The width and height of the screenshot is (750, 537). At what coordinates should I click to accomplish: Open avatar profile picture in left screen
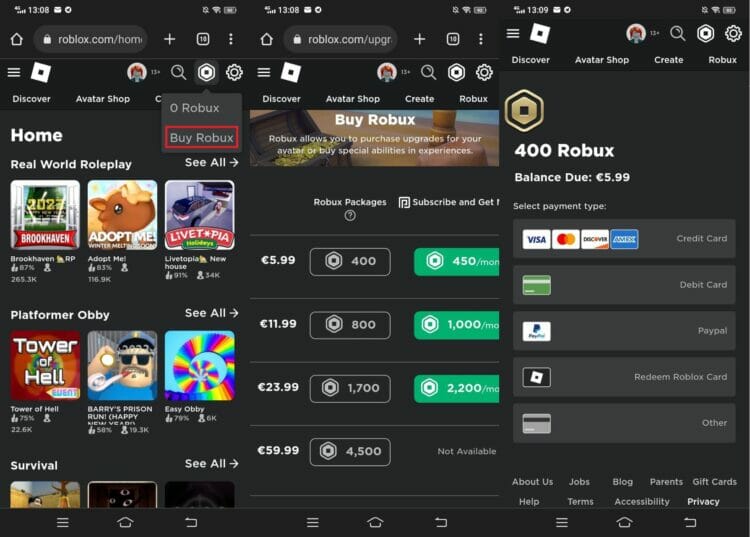[137, 73]
